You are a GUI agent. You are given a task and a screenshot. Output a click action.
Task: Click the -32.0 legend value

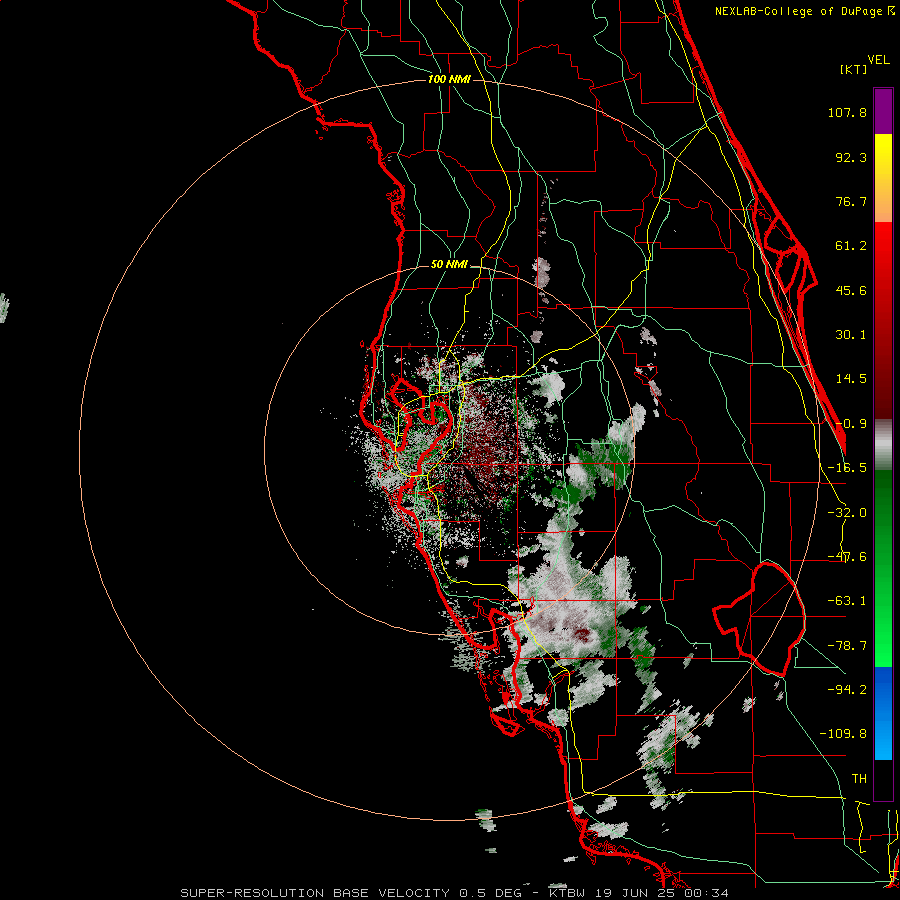847,513
